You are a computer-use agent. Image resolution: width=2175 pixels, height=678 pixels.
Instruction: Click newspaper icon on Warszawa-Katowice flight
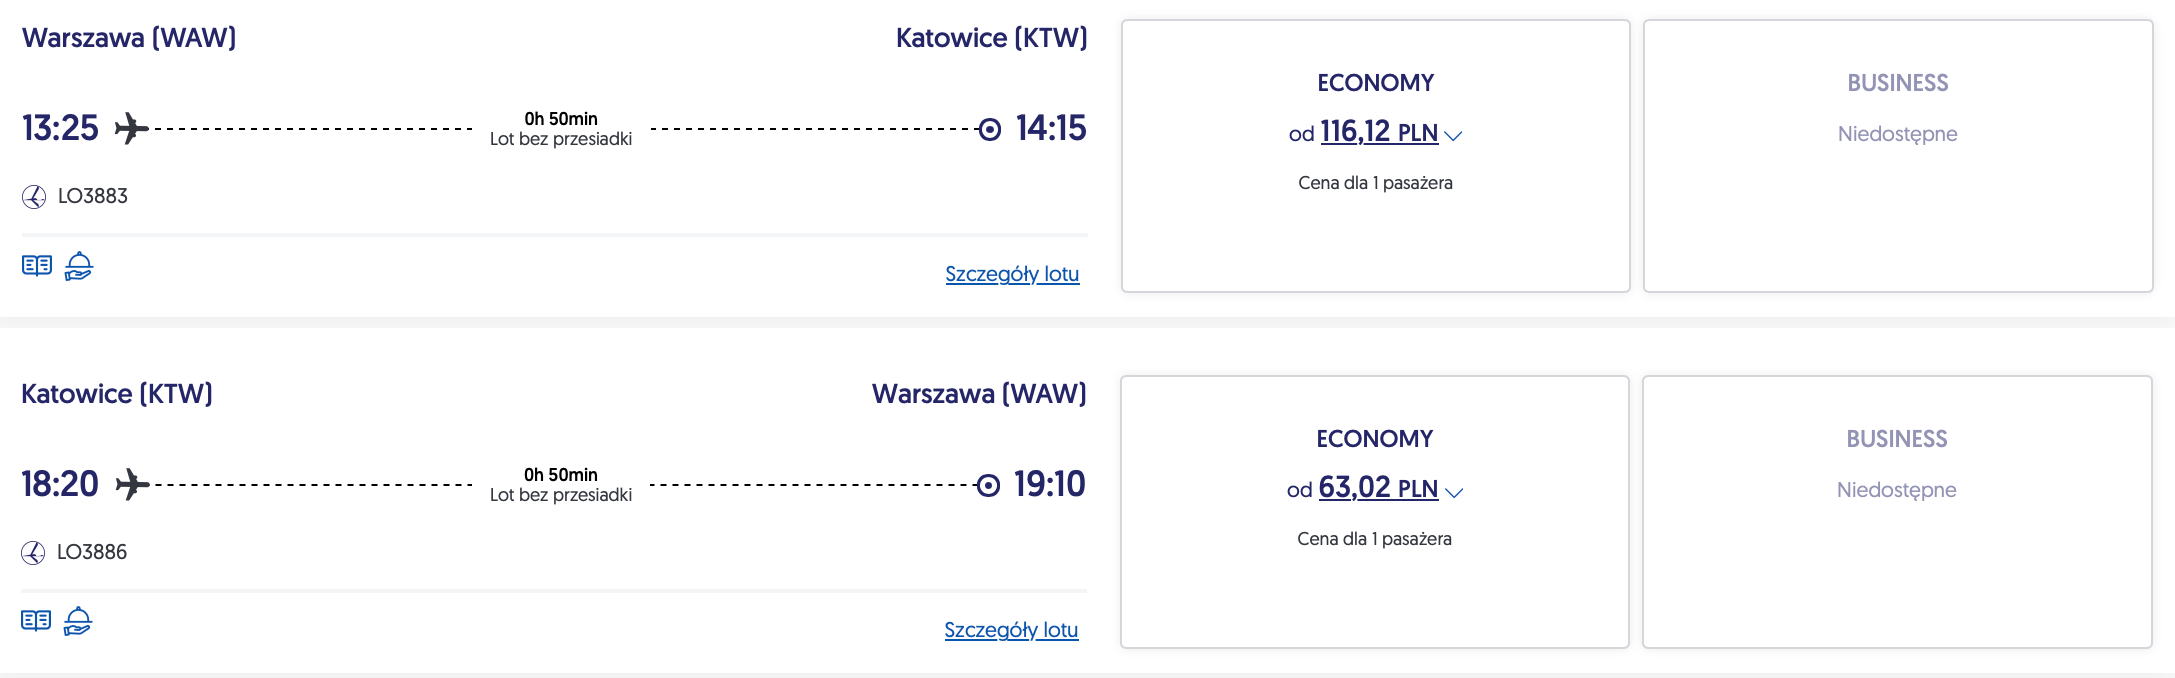(37, 266)
